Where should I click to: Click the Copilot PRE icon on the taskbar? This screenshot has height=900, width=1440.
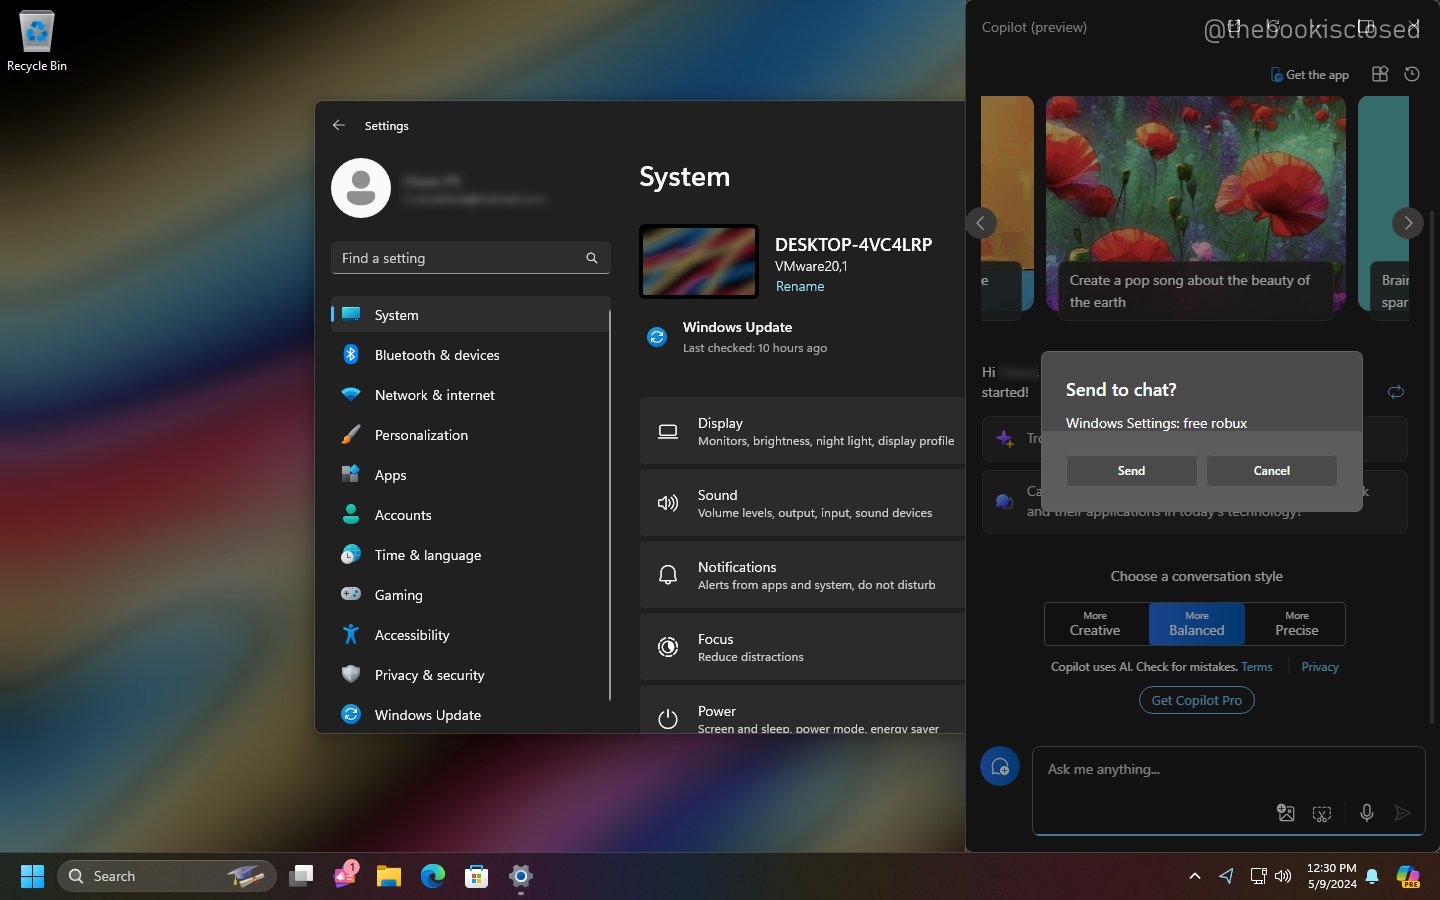[1409, 877]
